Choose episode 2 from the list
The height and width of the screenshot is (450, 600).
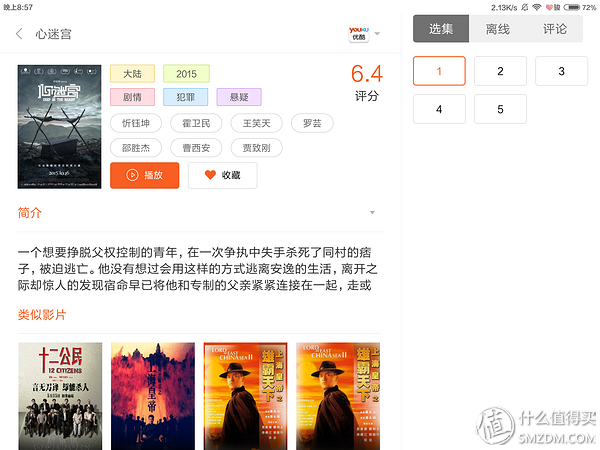[x=500, y=71]
